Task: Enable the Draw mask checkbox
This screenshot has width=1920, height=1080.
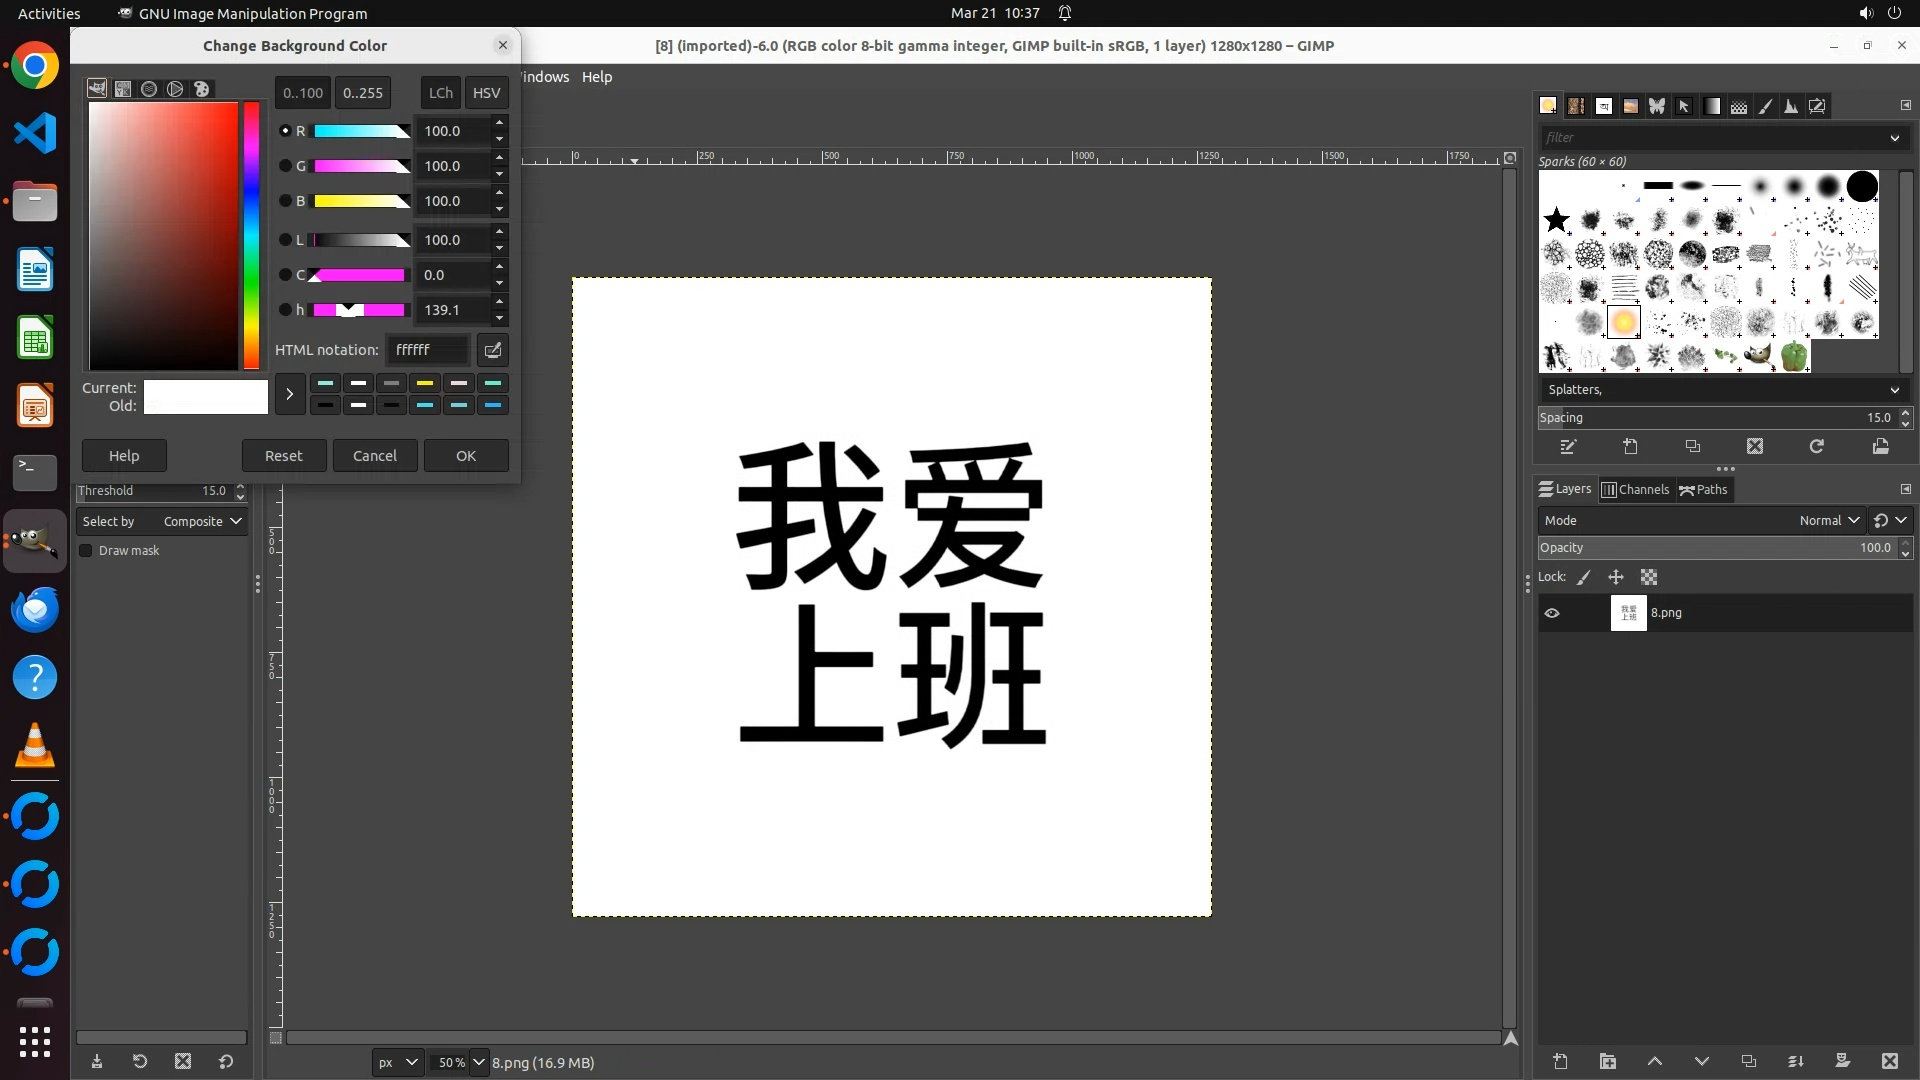Action: pyautogui.click(x=86, y=551)
